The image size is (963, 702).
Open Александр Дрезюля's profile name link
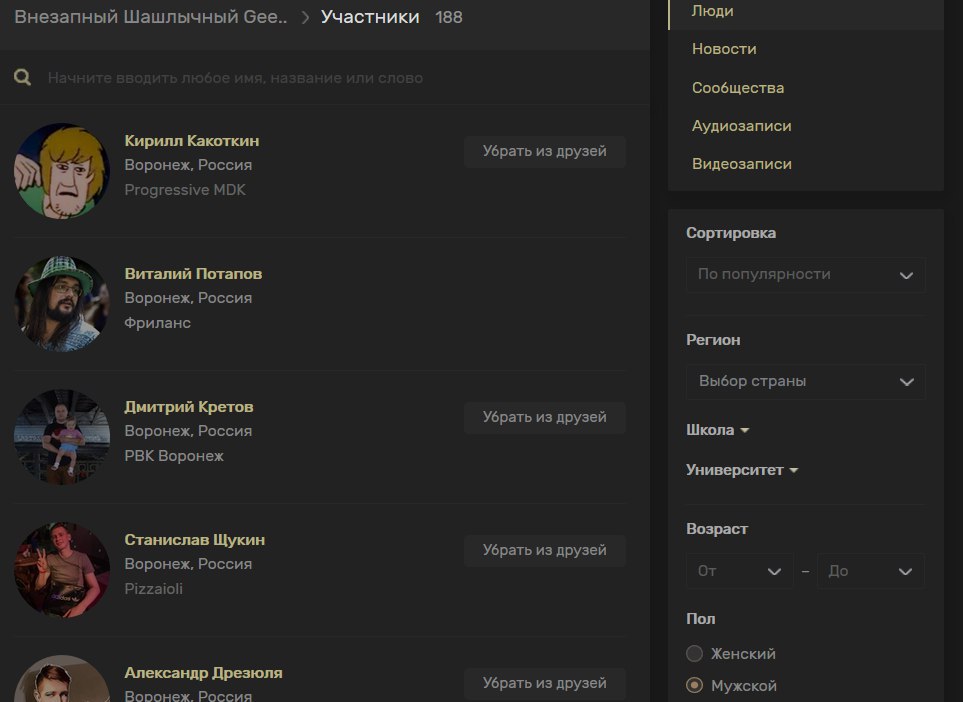click(203, 673)
